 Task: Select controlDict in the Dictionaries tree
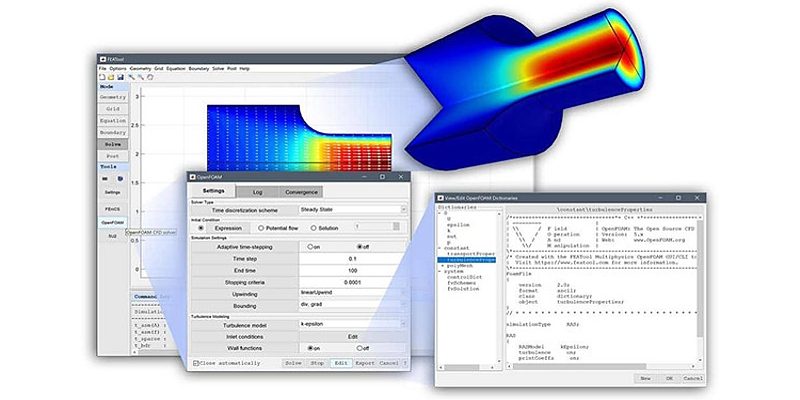tap(464, 277)
